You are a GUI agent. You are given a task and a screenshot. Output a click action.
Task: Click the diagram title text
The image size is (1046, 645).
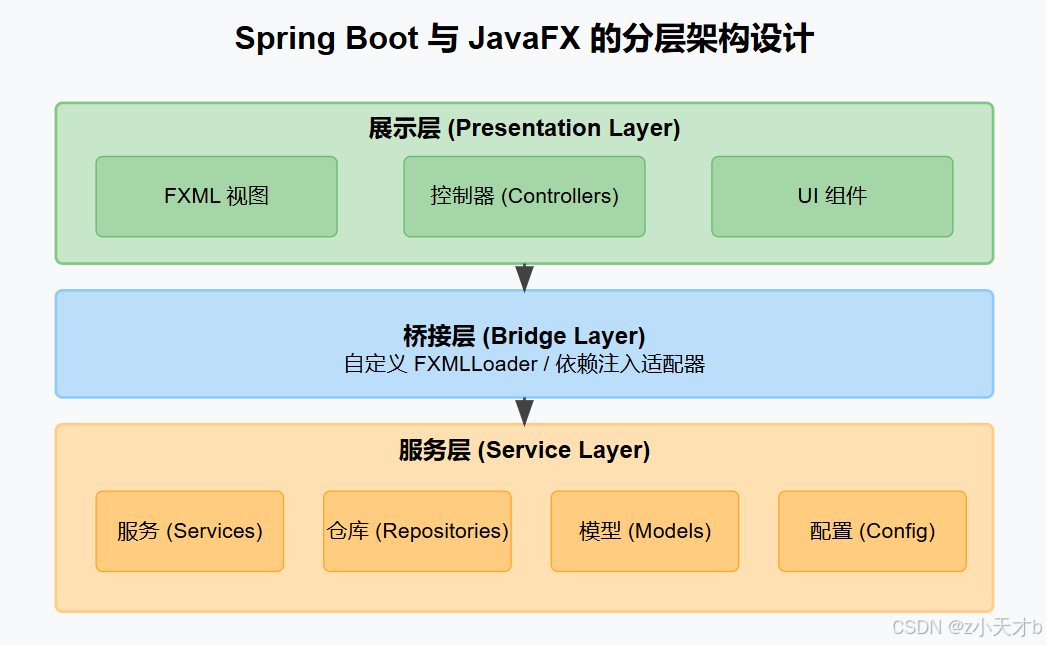coord(524,38)
